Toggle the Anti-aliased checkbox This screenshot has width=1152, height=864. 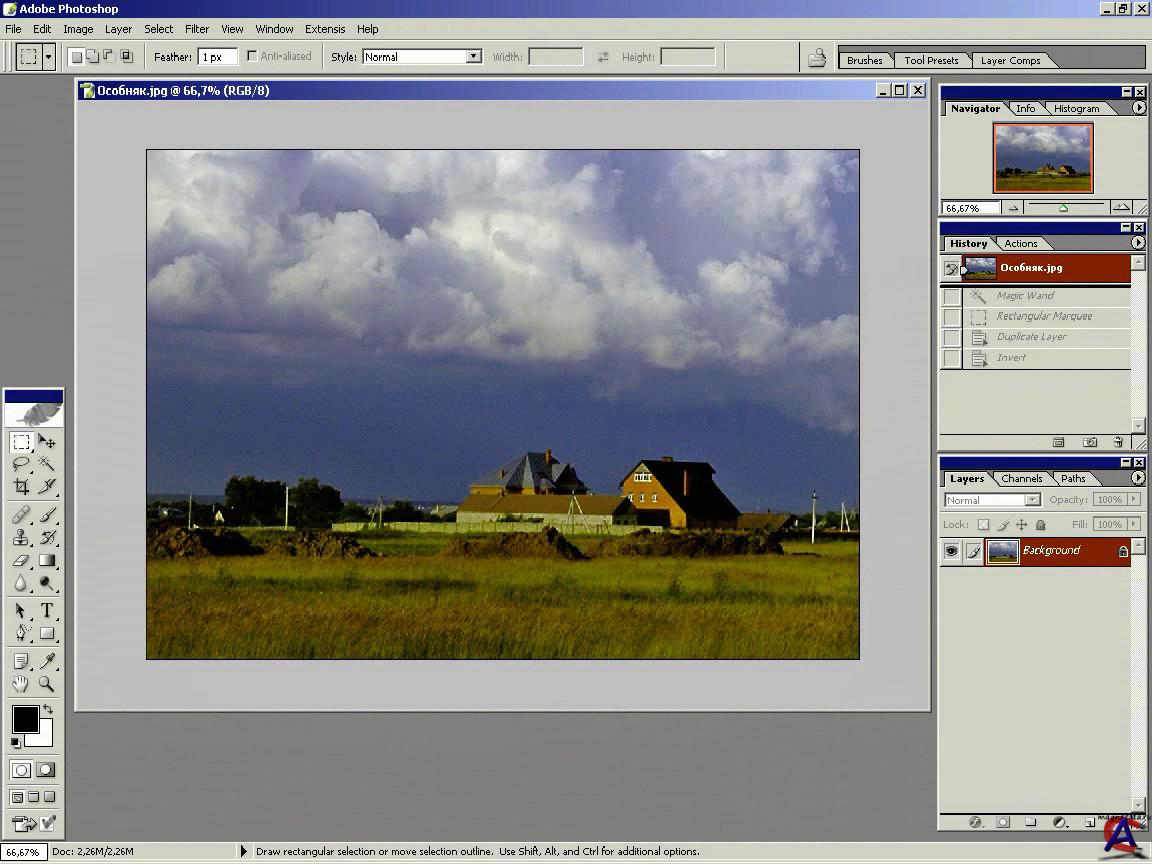[252, 57]
